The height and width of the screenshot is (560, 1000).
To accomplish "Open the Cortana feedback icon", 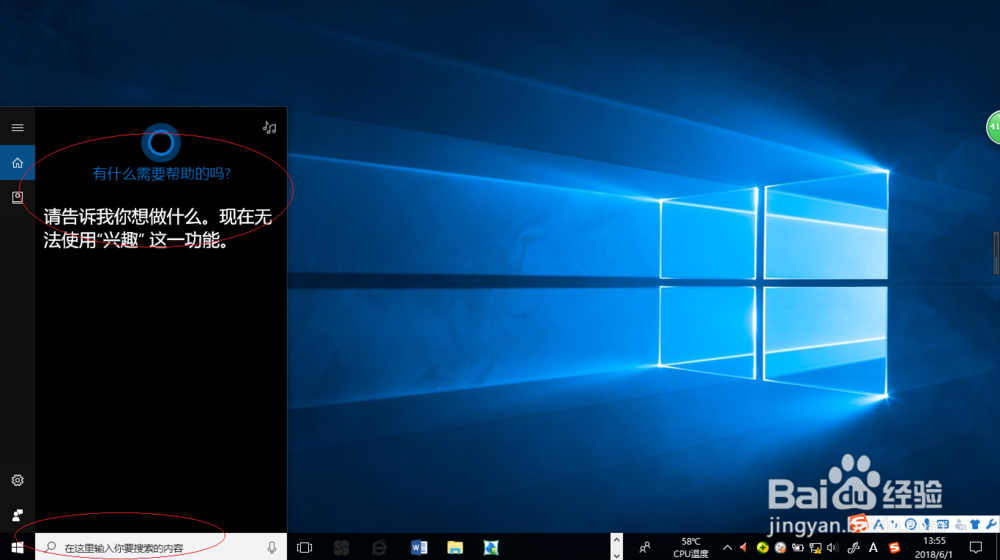I will pos(17,515).
